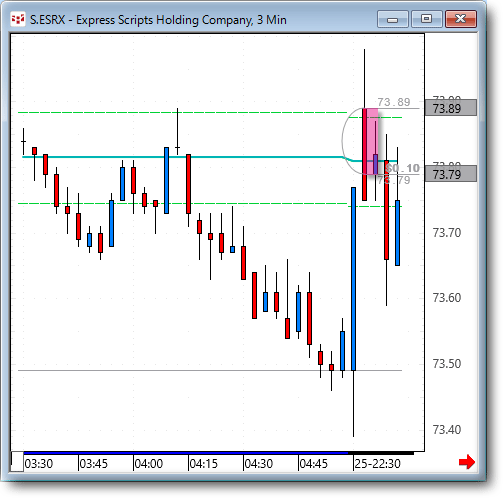Maximize the S.ESRX chart window
This screenshot has width=504, height=499.
click(x=426, y=19)
